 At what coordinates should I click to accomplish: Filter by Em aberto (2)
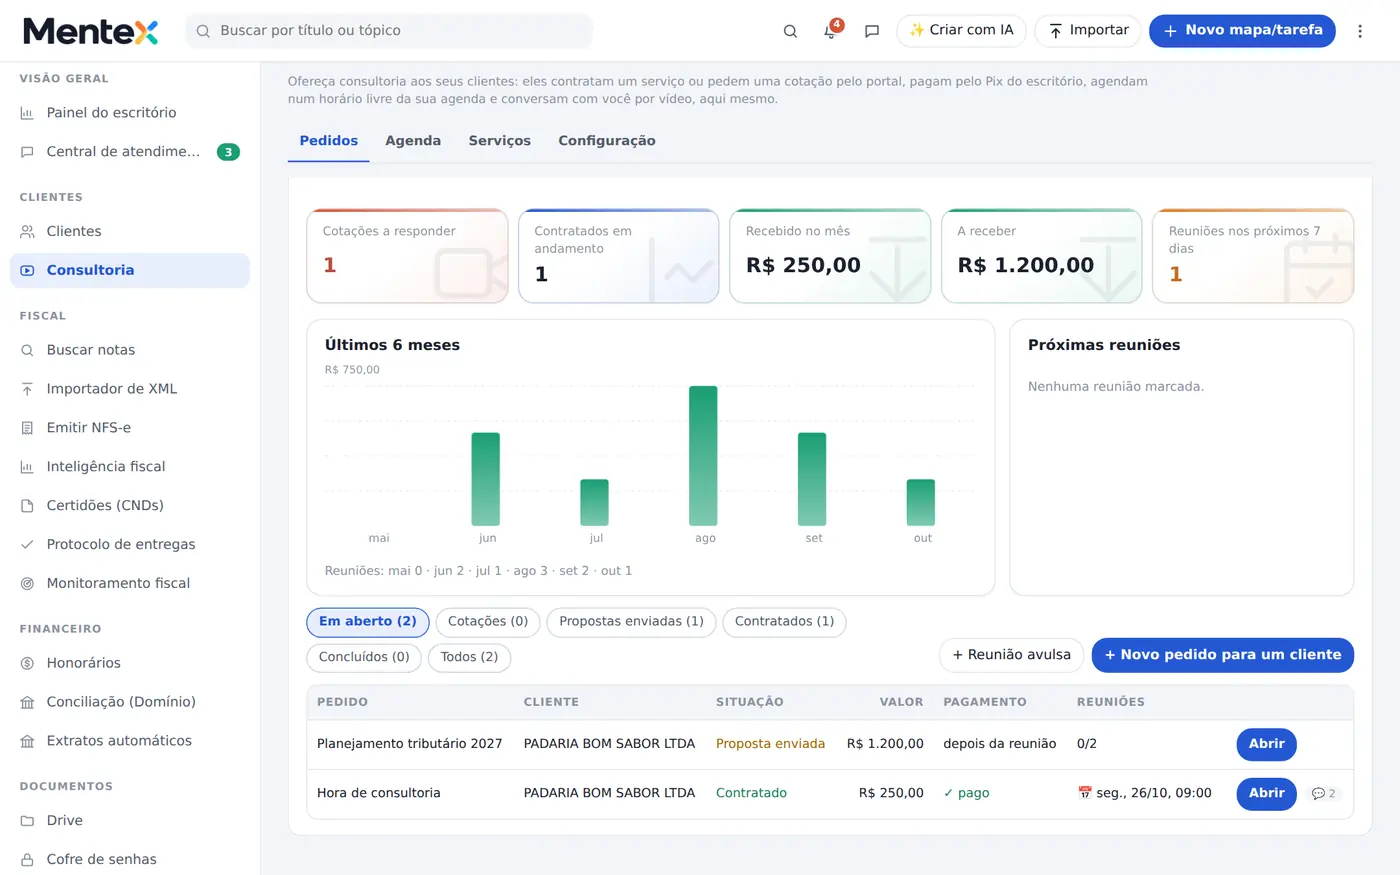(x=368, y=622)
